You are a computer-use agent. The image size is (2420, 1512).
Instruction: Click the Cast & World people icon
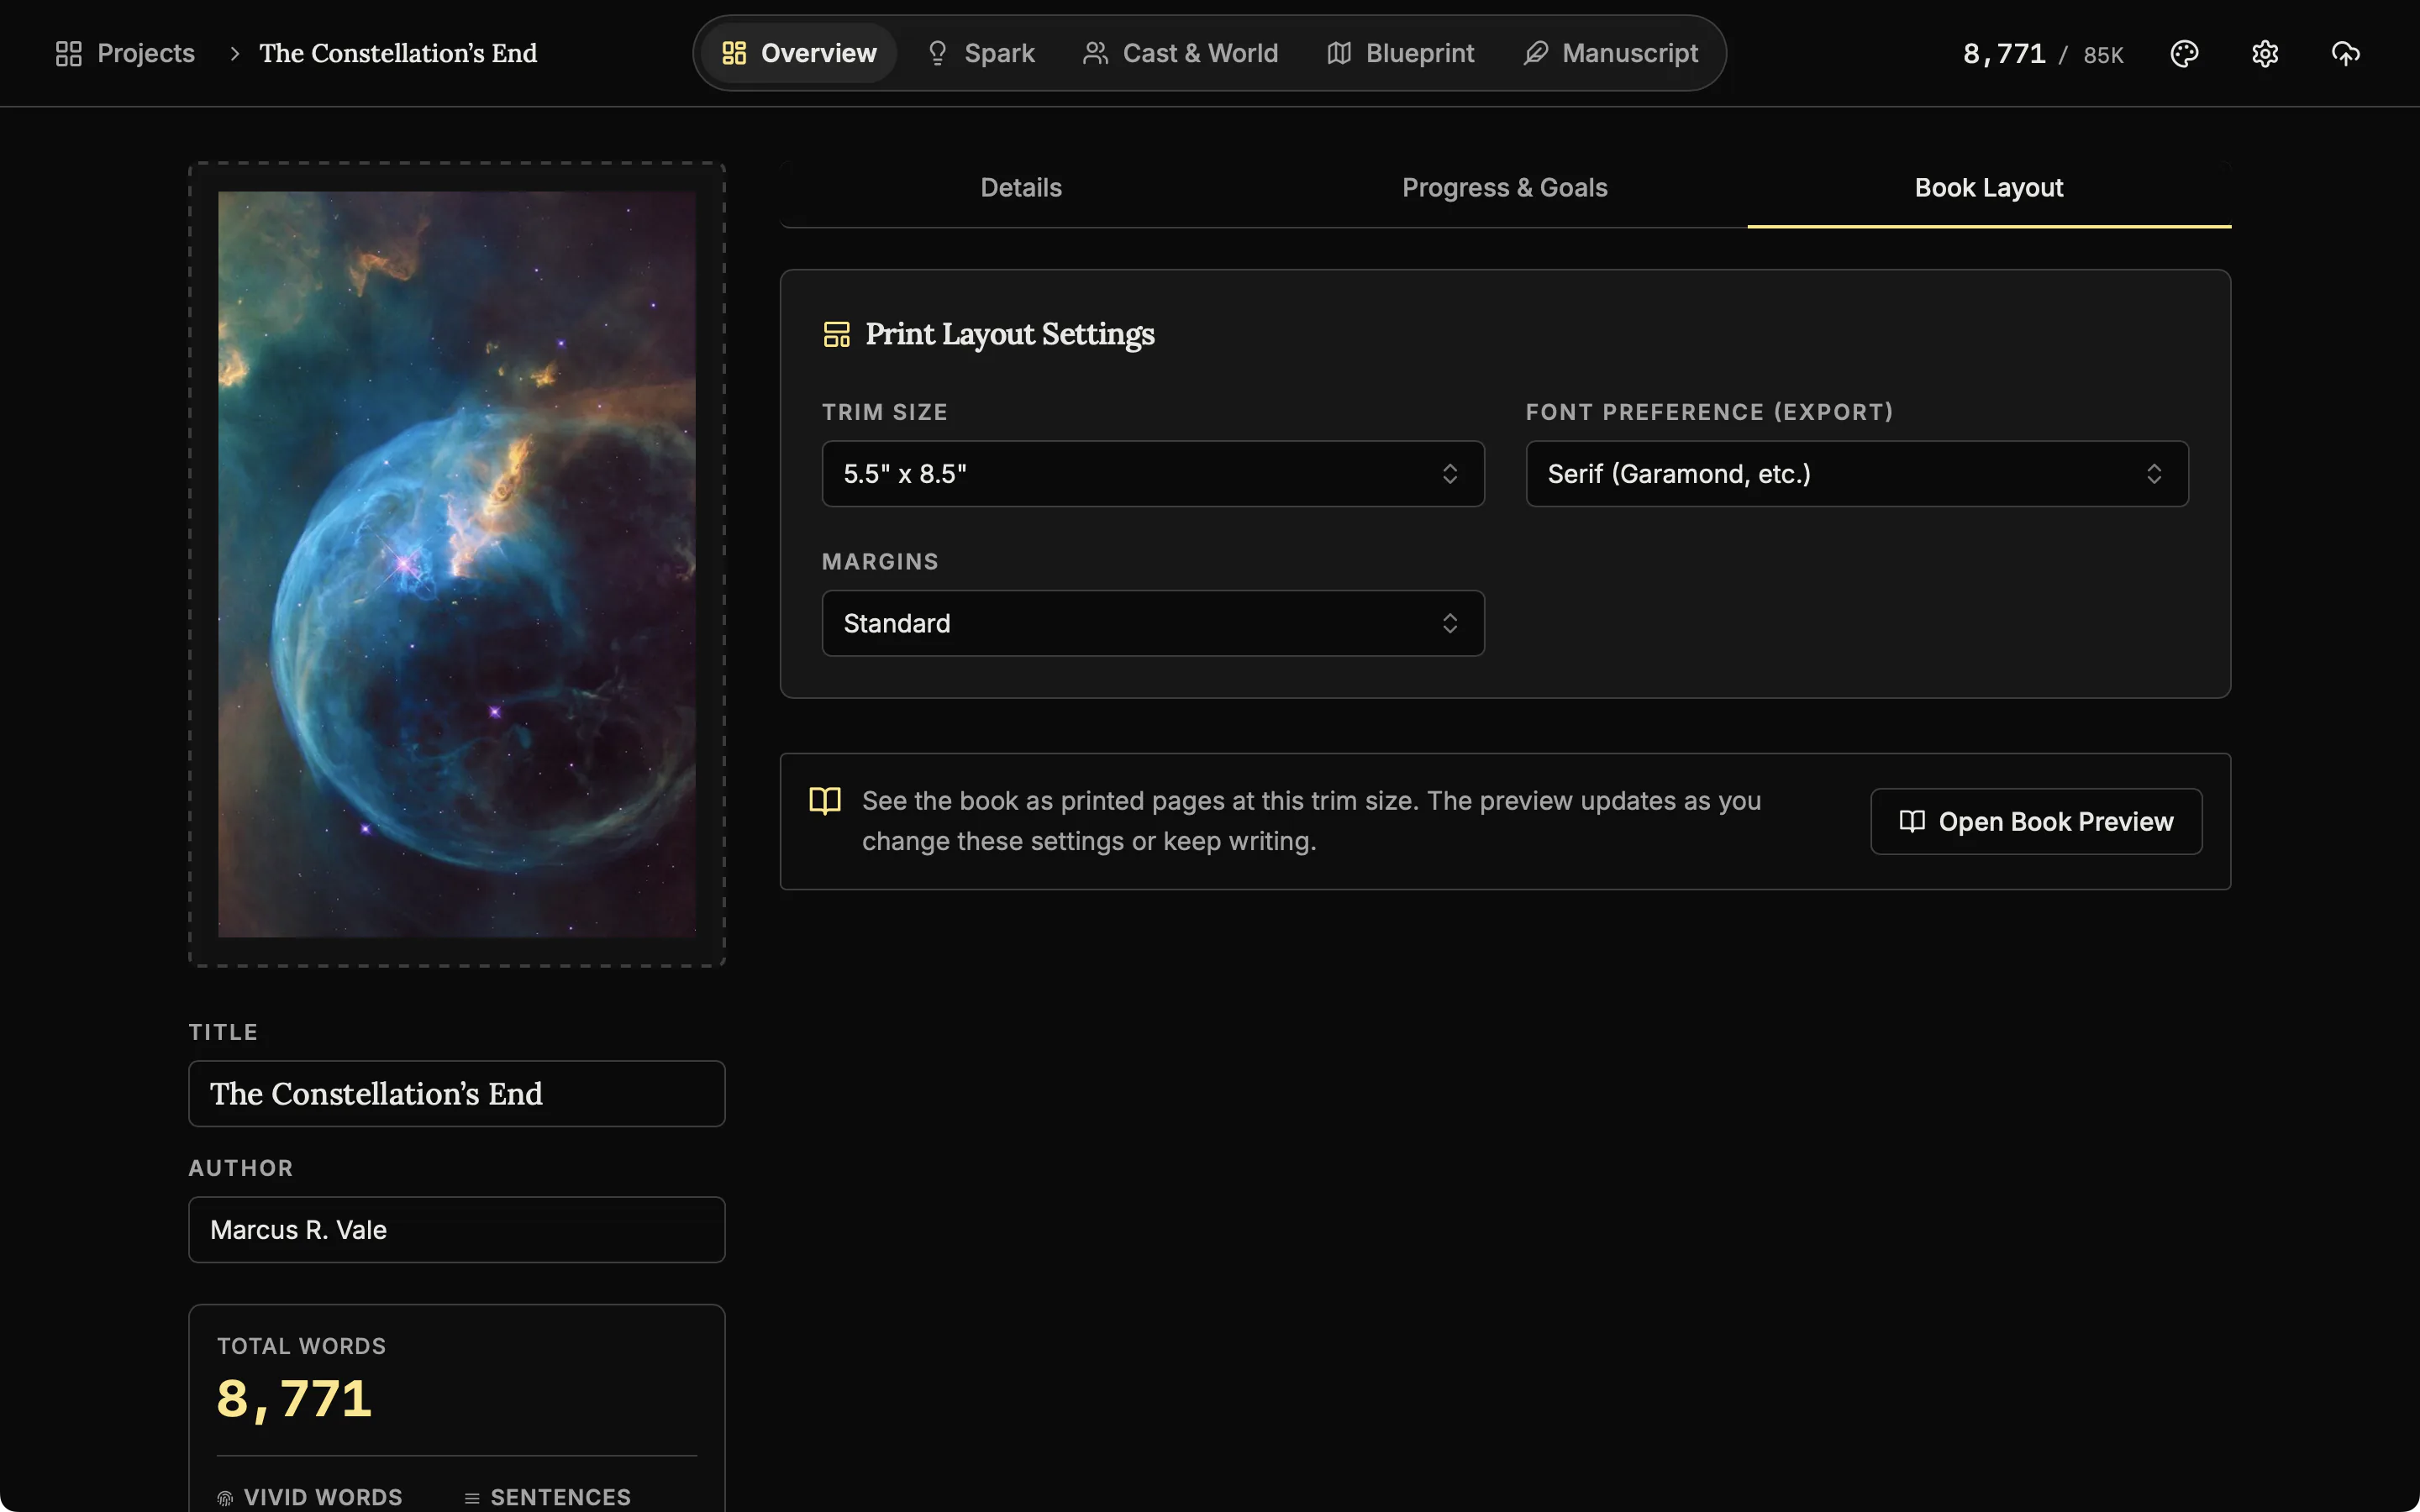point(1095,53)
